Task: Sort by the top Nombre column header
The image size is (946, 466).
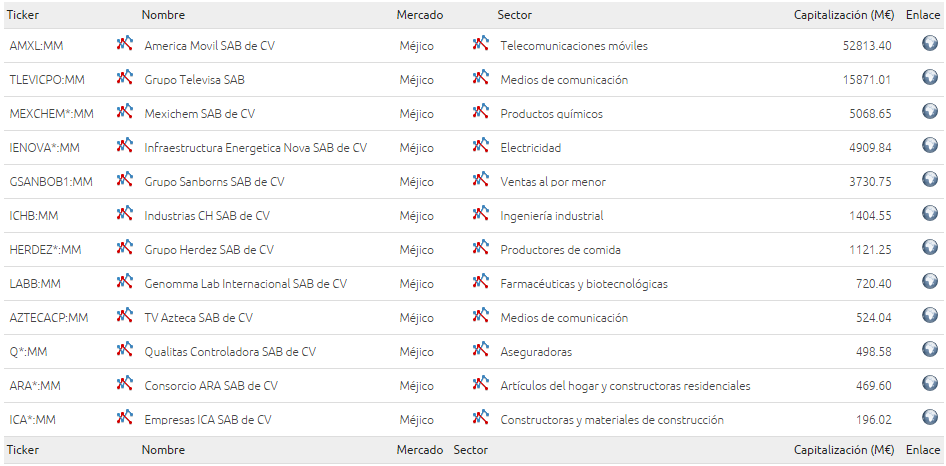Action: (163, 15)
